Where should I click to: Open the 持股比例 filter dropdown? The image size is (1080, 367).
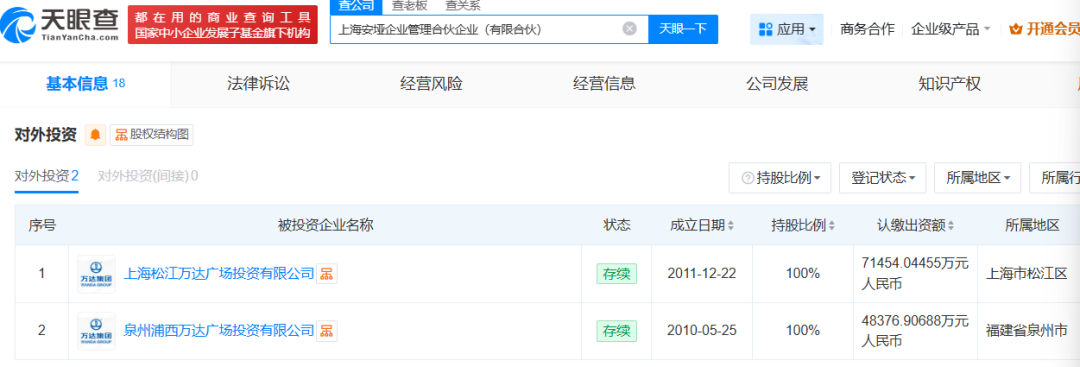[x=780, y=178]
